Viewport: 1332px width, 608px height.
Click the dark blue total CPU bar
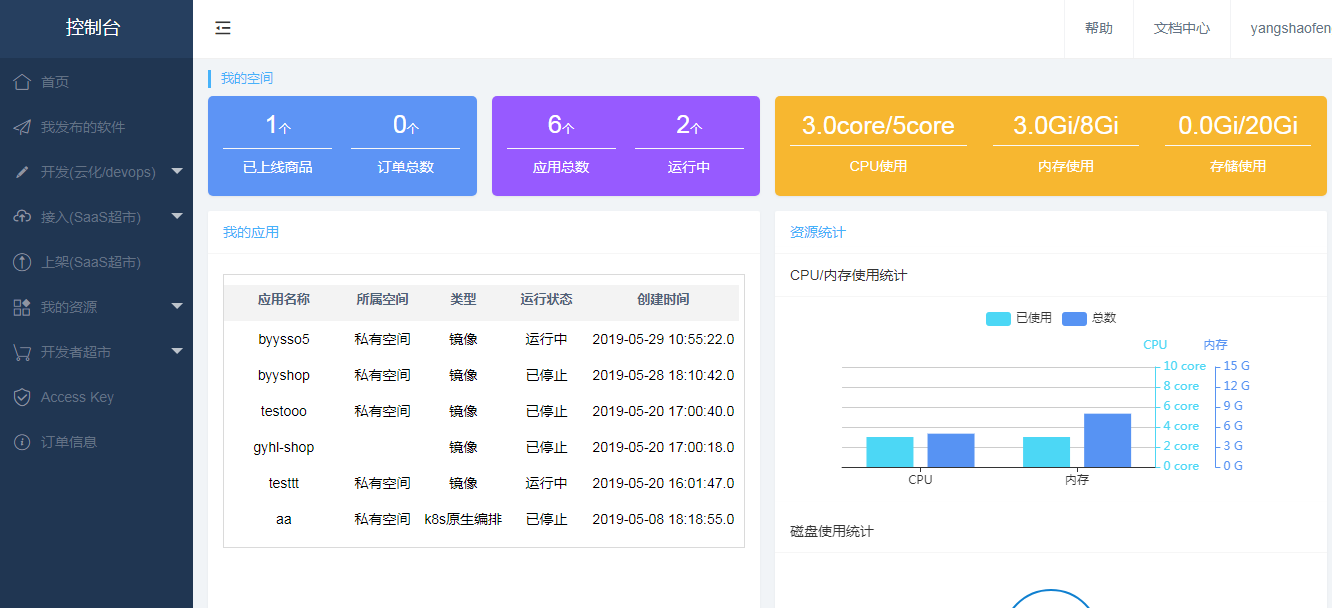coord(951,450)
